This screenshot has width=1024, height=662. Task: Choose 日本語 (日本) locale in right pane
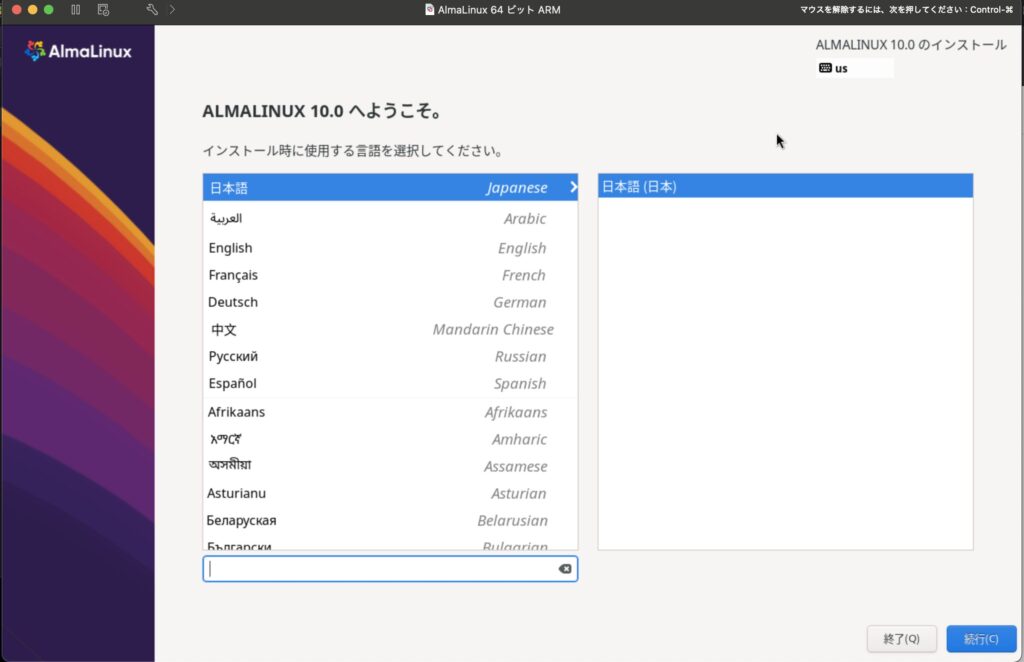click(785, 186)
